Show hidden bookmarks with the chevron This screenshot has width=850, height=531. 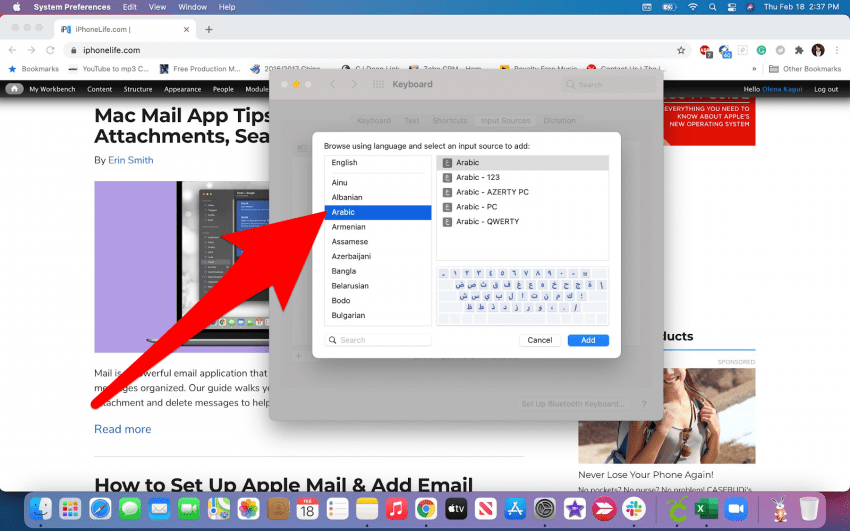[x=754, y=69]
